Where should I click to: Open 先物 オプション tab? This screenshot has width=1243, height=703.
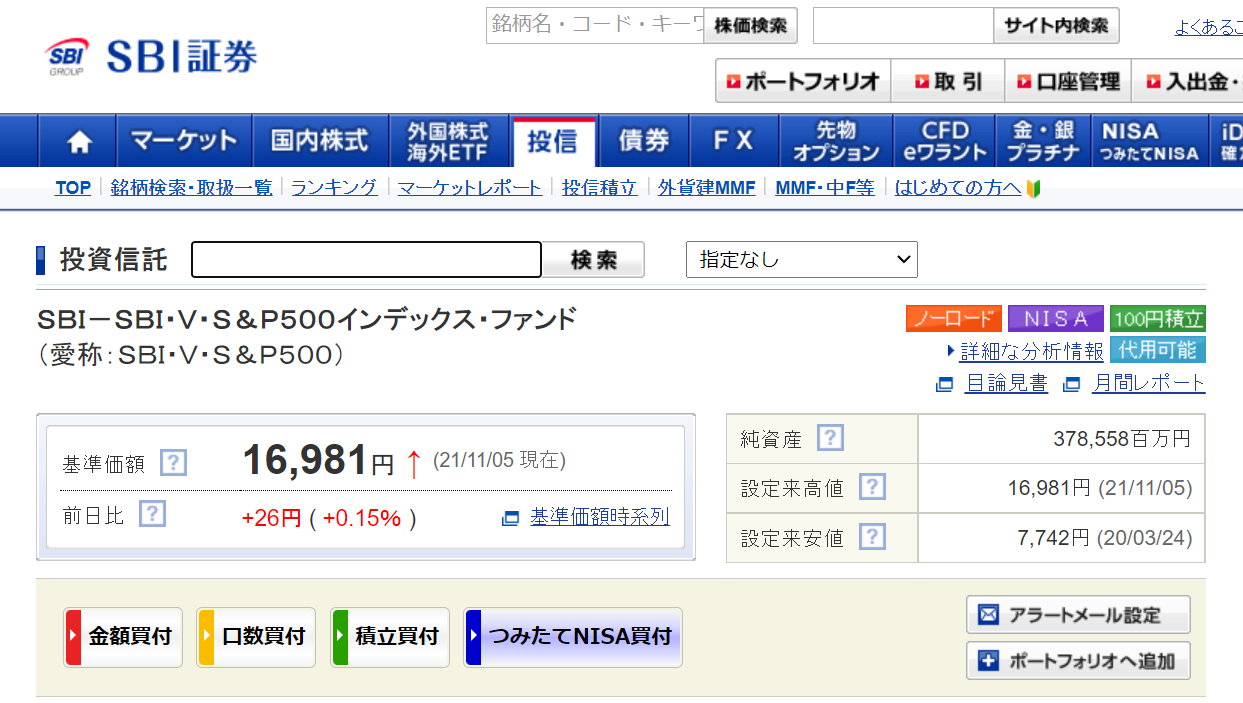pyautogui.click(x=836, y=141)
